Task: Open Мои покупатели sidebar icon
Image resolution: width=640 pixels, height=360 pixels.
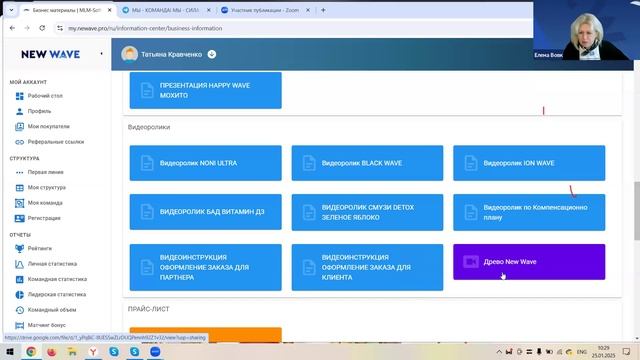Action: 19,127
